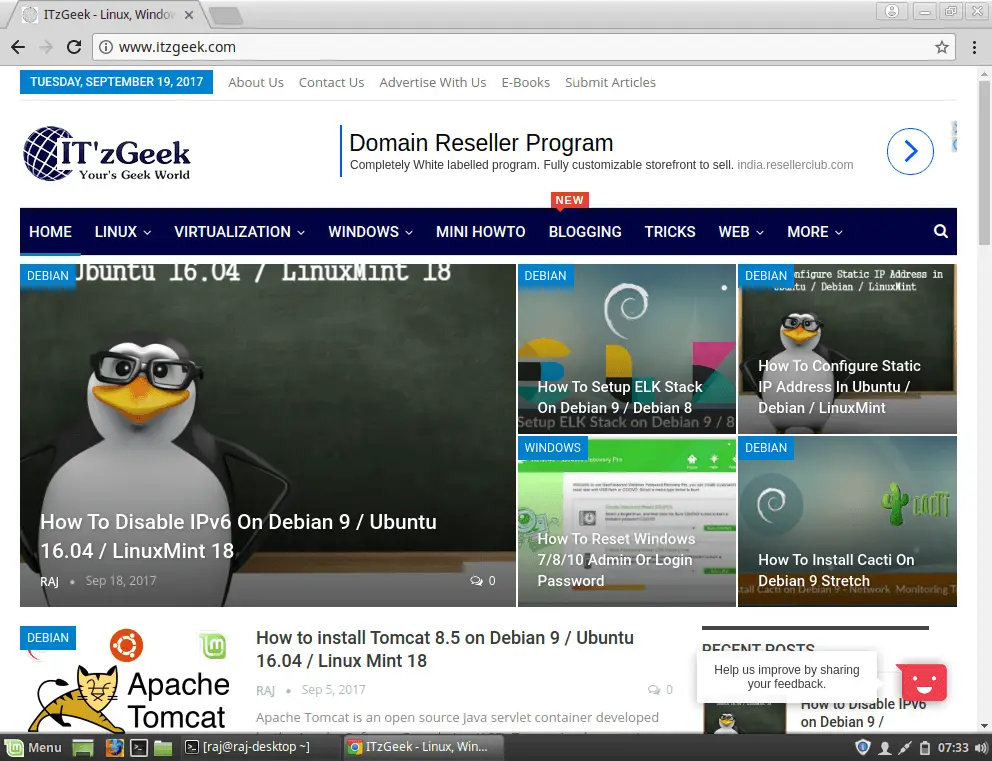992x761 pixels.
Task: Open the Chrome user profile icon
Action: pyautogui.click(x=892, y=11)
